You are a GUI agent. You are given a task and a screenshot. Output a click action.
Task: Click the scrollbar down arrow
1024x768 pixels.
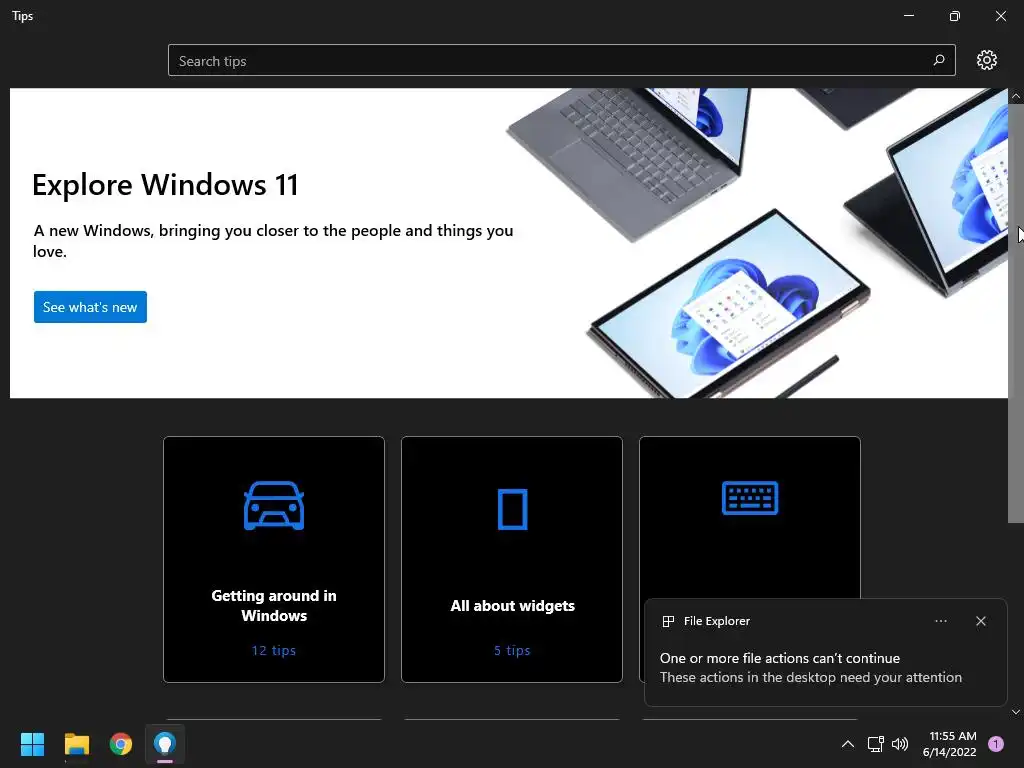(1016, 712)
